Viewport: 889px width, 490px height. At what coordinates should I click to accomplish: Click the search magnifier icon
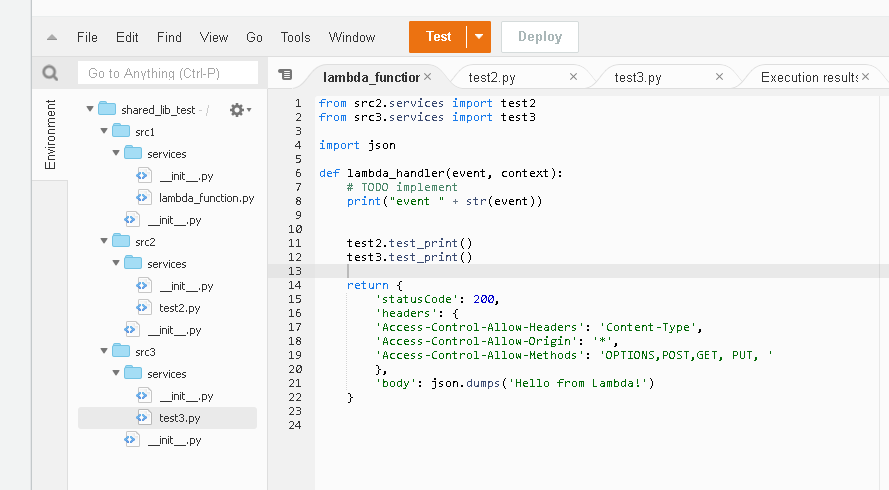tap(51, 73)
